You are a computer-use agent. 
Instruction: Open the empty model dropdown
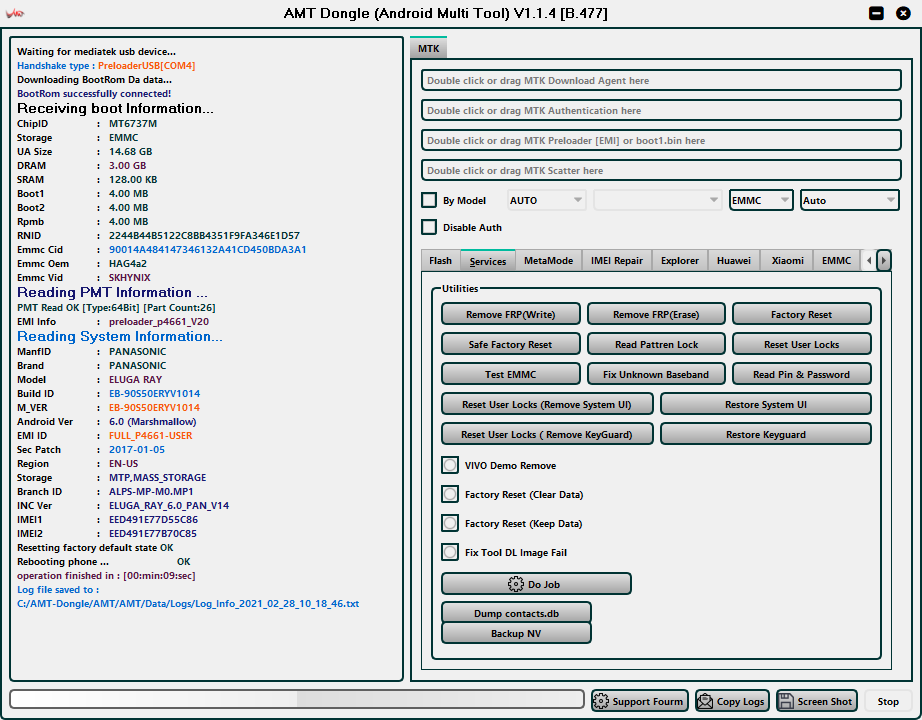657,200
